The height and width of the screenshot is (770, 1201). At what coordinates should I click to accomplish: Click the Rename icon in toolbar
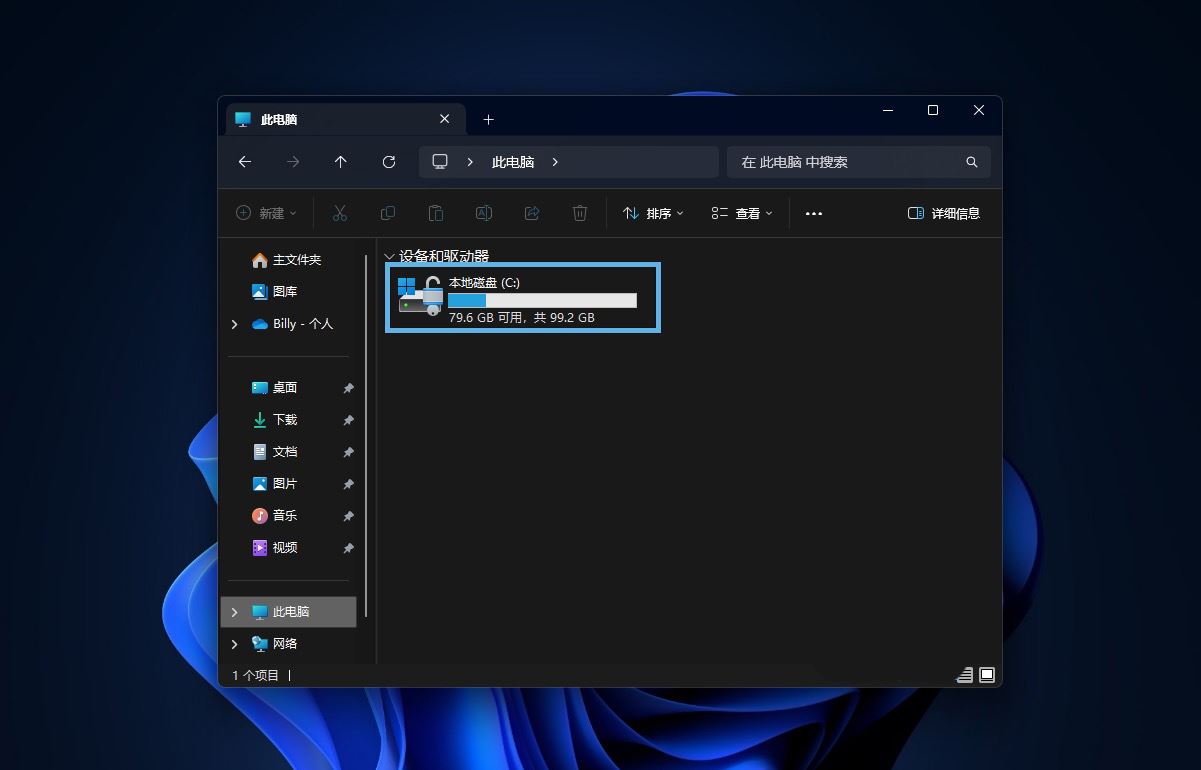tap(483, 213)
